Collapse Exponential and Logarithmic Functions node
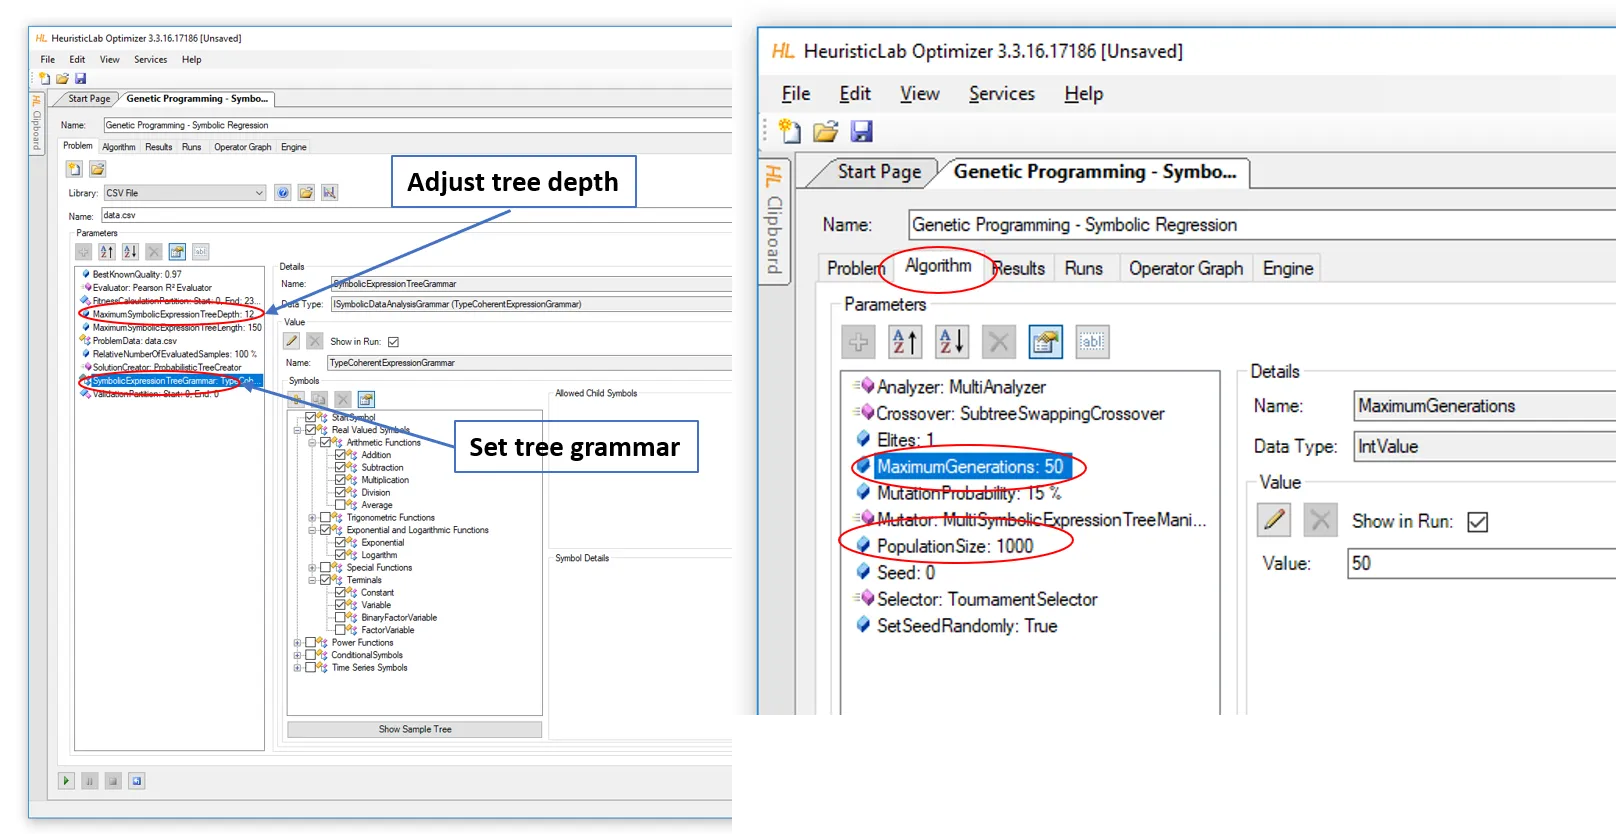The width and height of the screenshot is (1616, 834). (x=312, y=530)
